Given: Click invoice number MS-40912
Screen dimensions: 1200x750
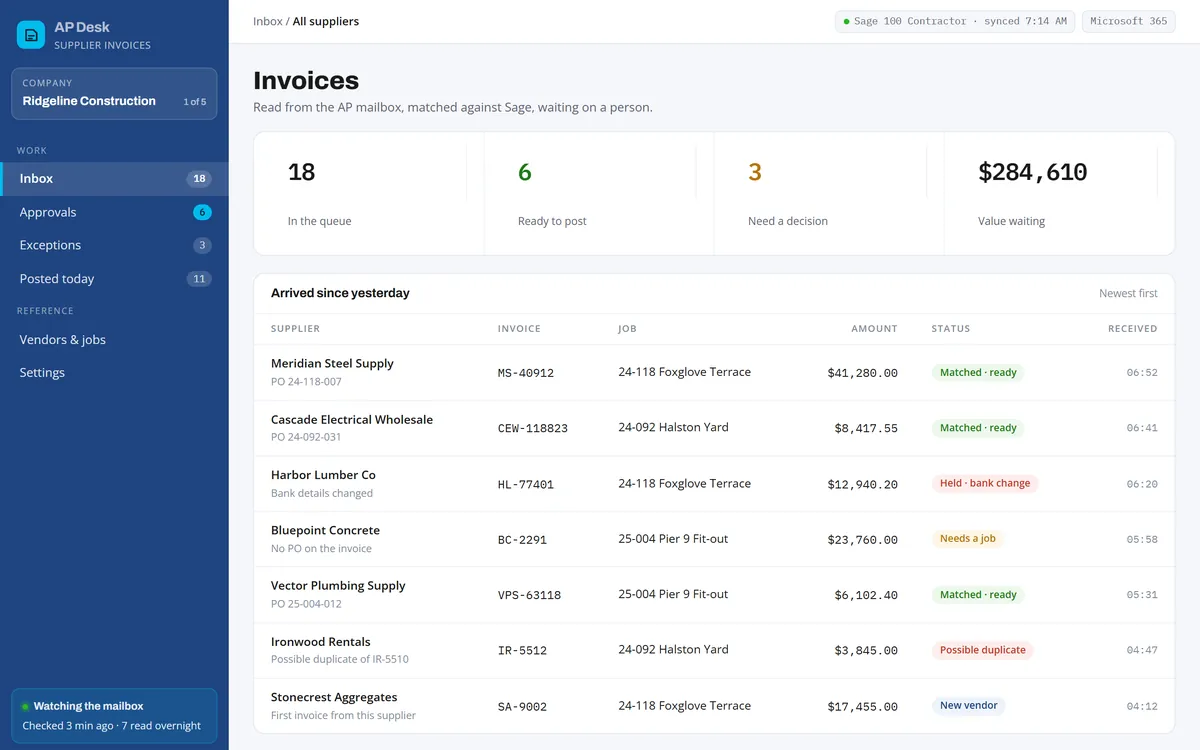Looking at the screenshot, I should point(526,373).
